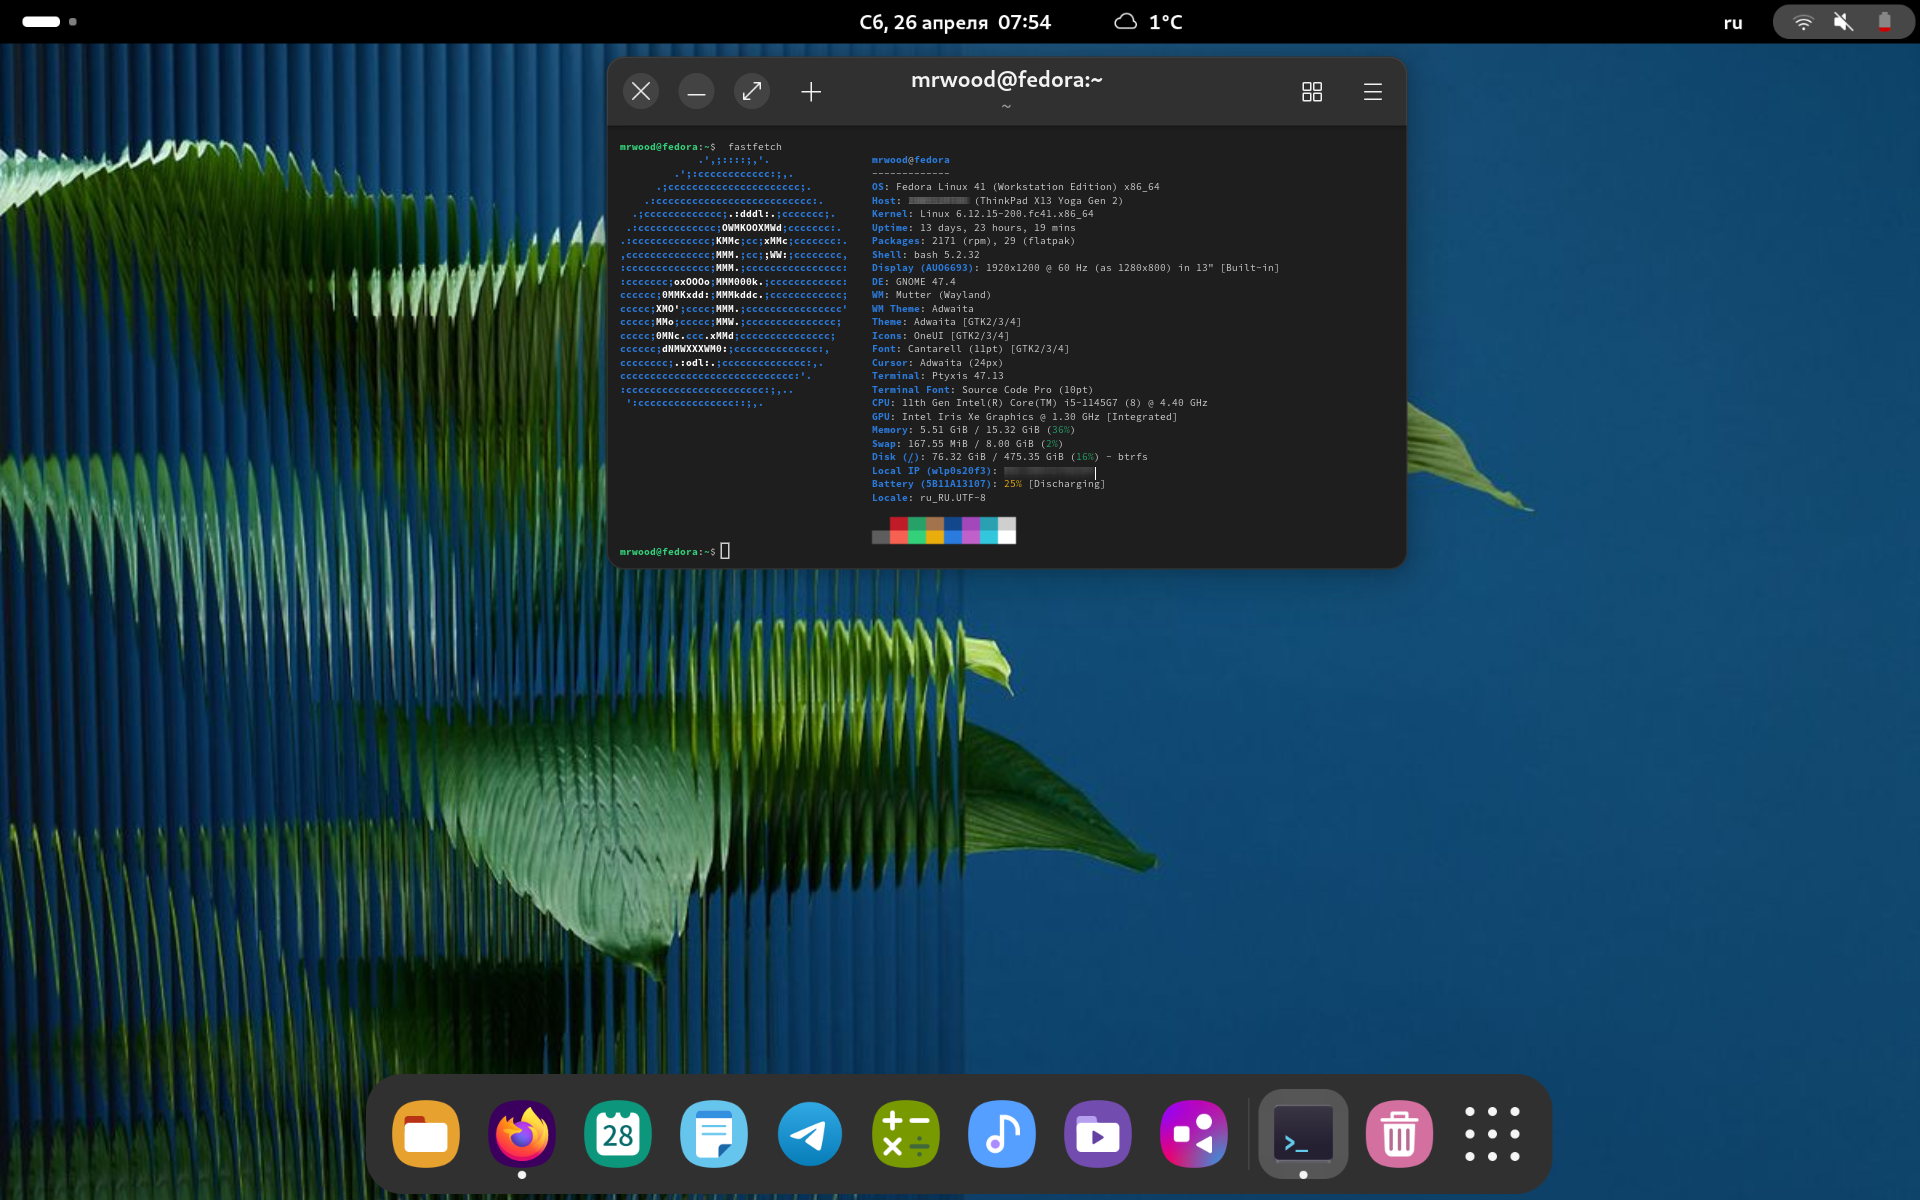Click the OS: Fedora Linux 41 line

click(1015, 187)
